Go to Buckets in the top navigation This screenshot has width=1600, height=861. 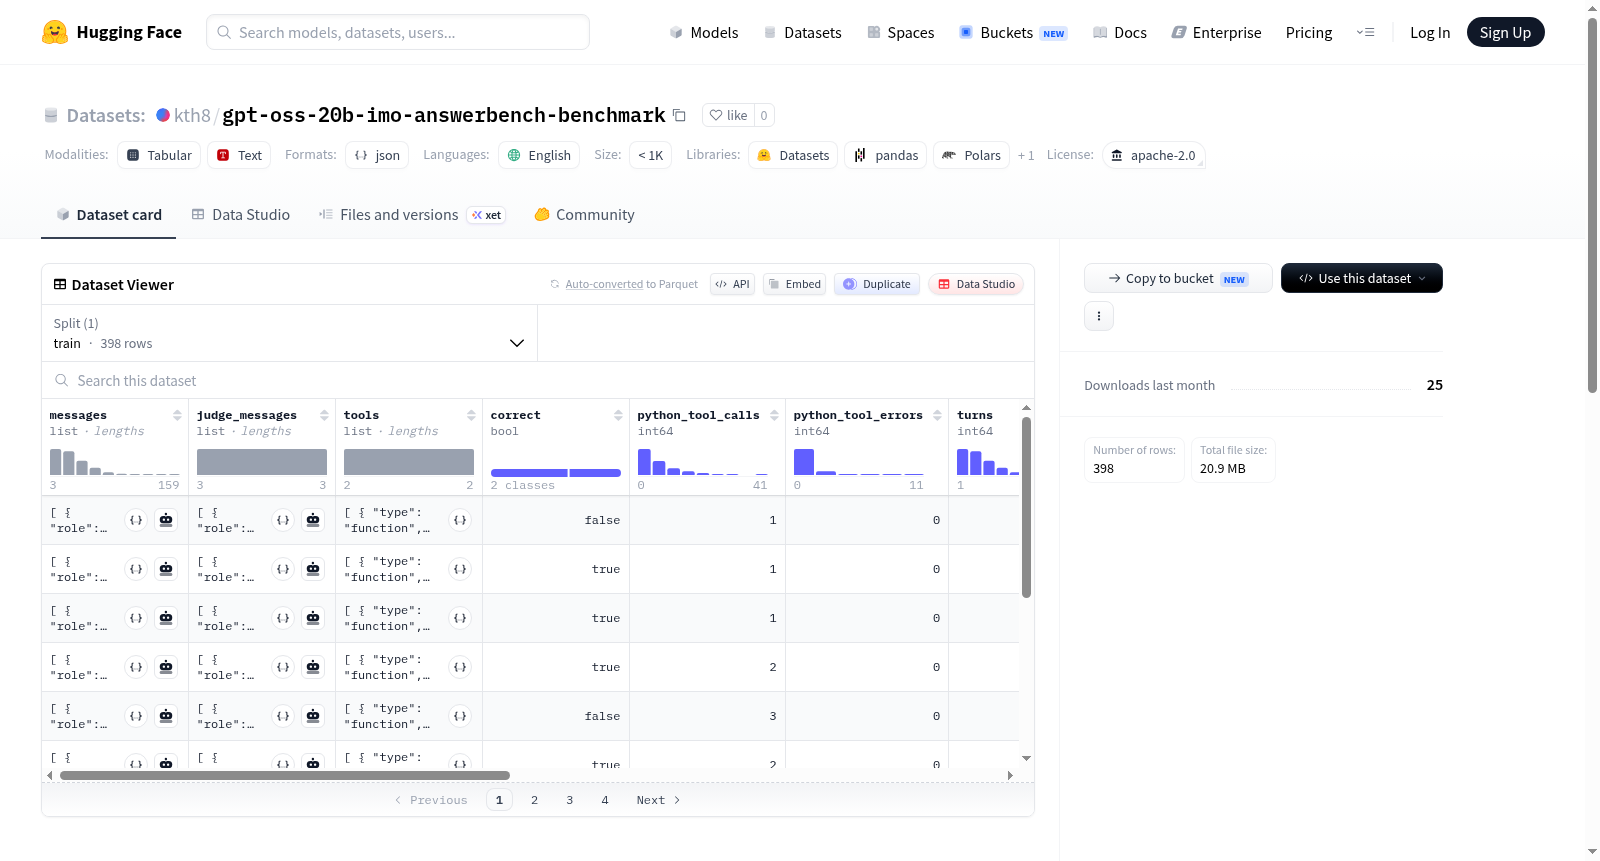(1013, 32)
